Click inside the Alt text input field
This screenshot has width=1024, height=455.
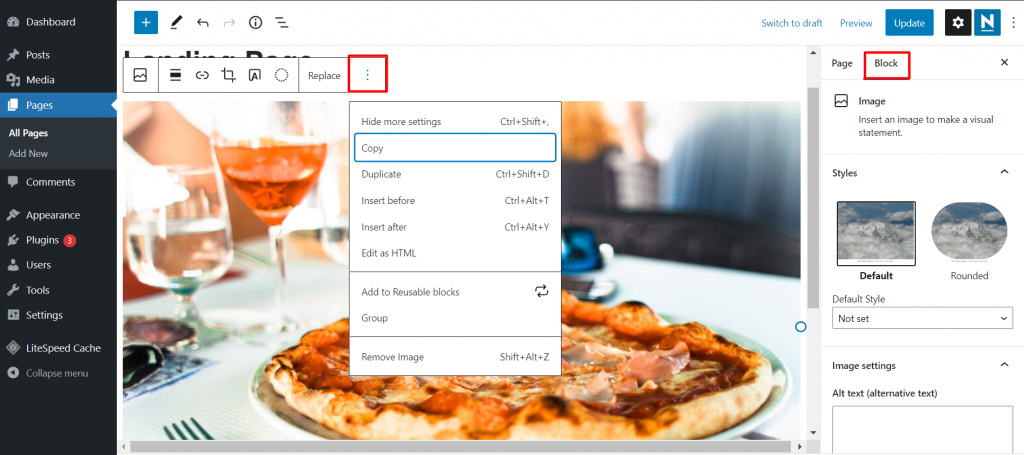coord(922,428)
